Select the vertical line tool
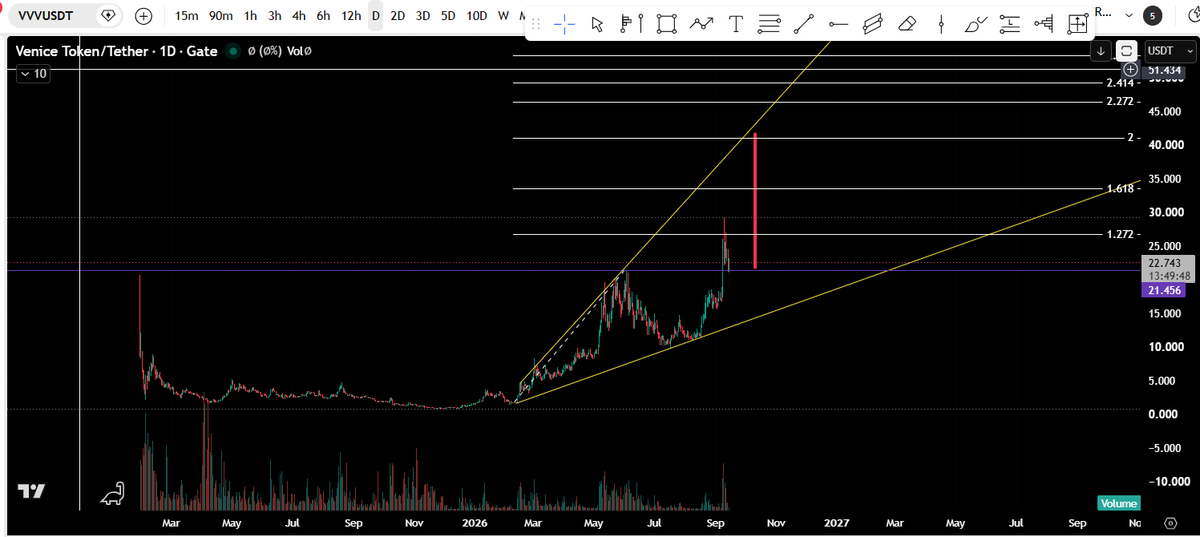Viewport: 1200px width, 537px height. (941, 24)
